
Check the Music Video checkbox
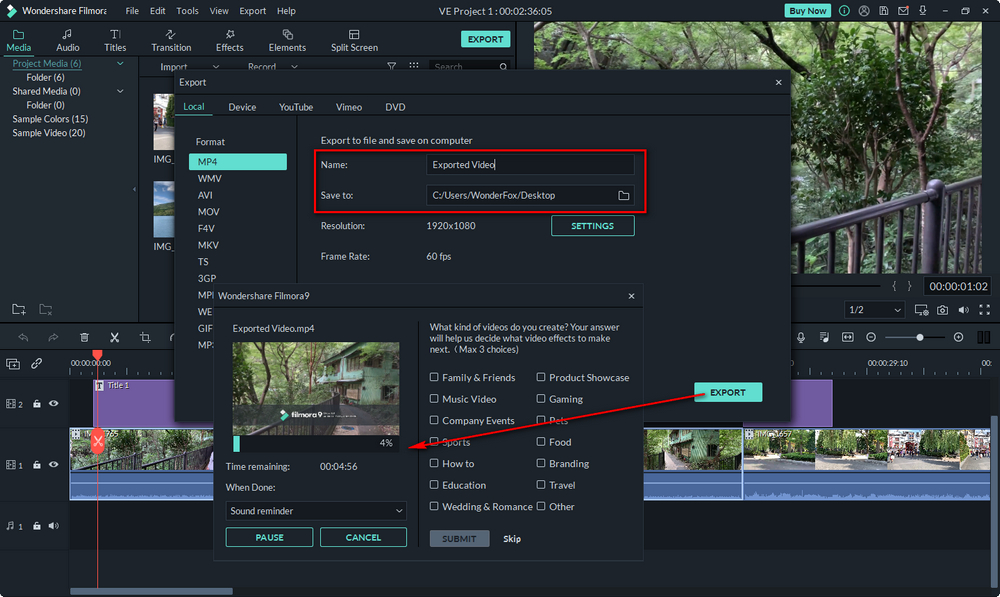point(434,399)
